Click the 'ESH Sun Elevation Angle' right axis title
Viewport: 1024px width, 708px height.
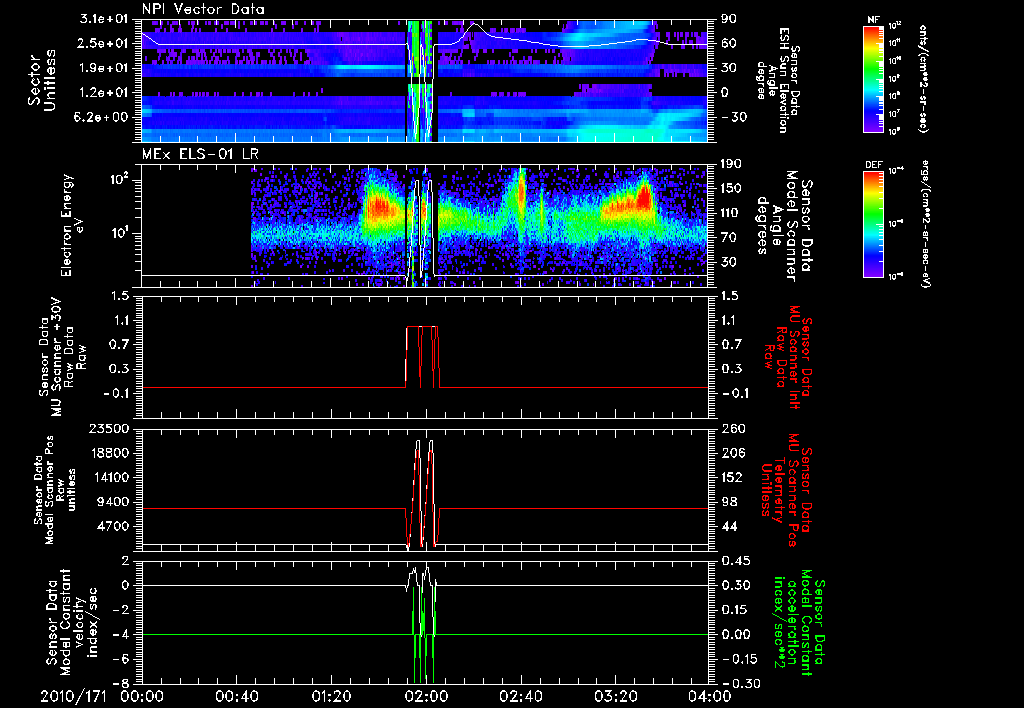pyautogui.click(x=778, y=80)
